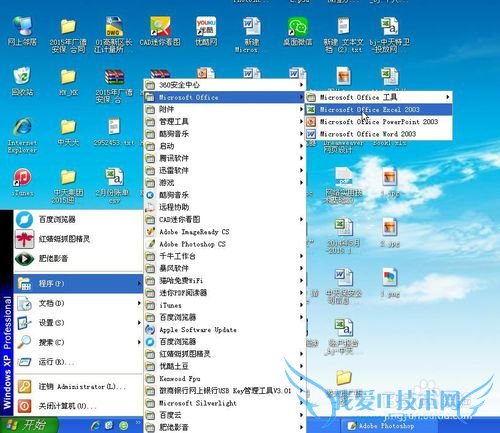Select the Microsoft Office programs folder
The height and width of the screenshot is (433, 500).
tap(224, 97)
